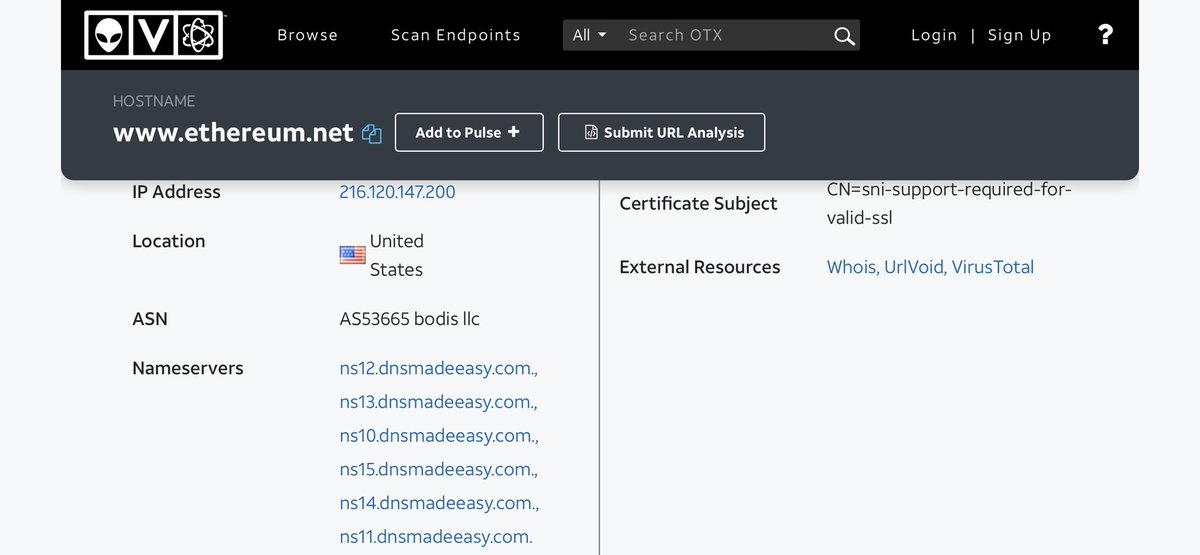The image size is (1200, 555).
Task: Open IP address 216.120.147.200
Action: (x=397, y=192)
